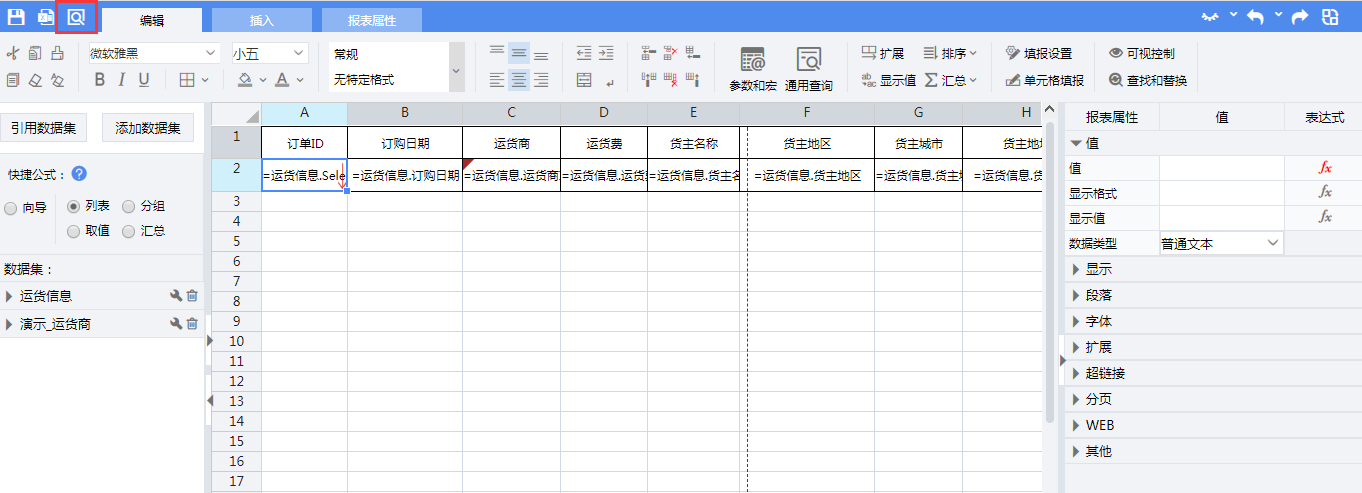Image resolution: width=1362 pixels, height=493 pixels.
Task: Delete the 运货信息 dataset with trash icon
Action: [192, 296]
